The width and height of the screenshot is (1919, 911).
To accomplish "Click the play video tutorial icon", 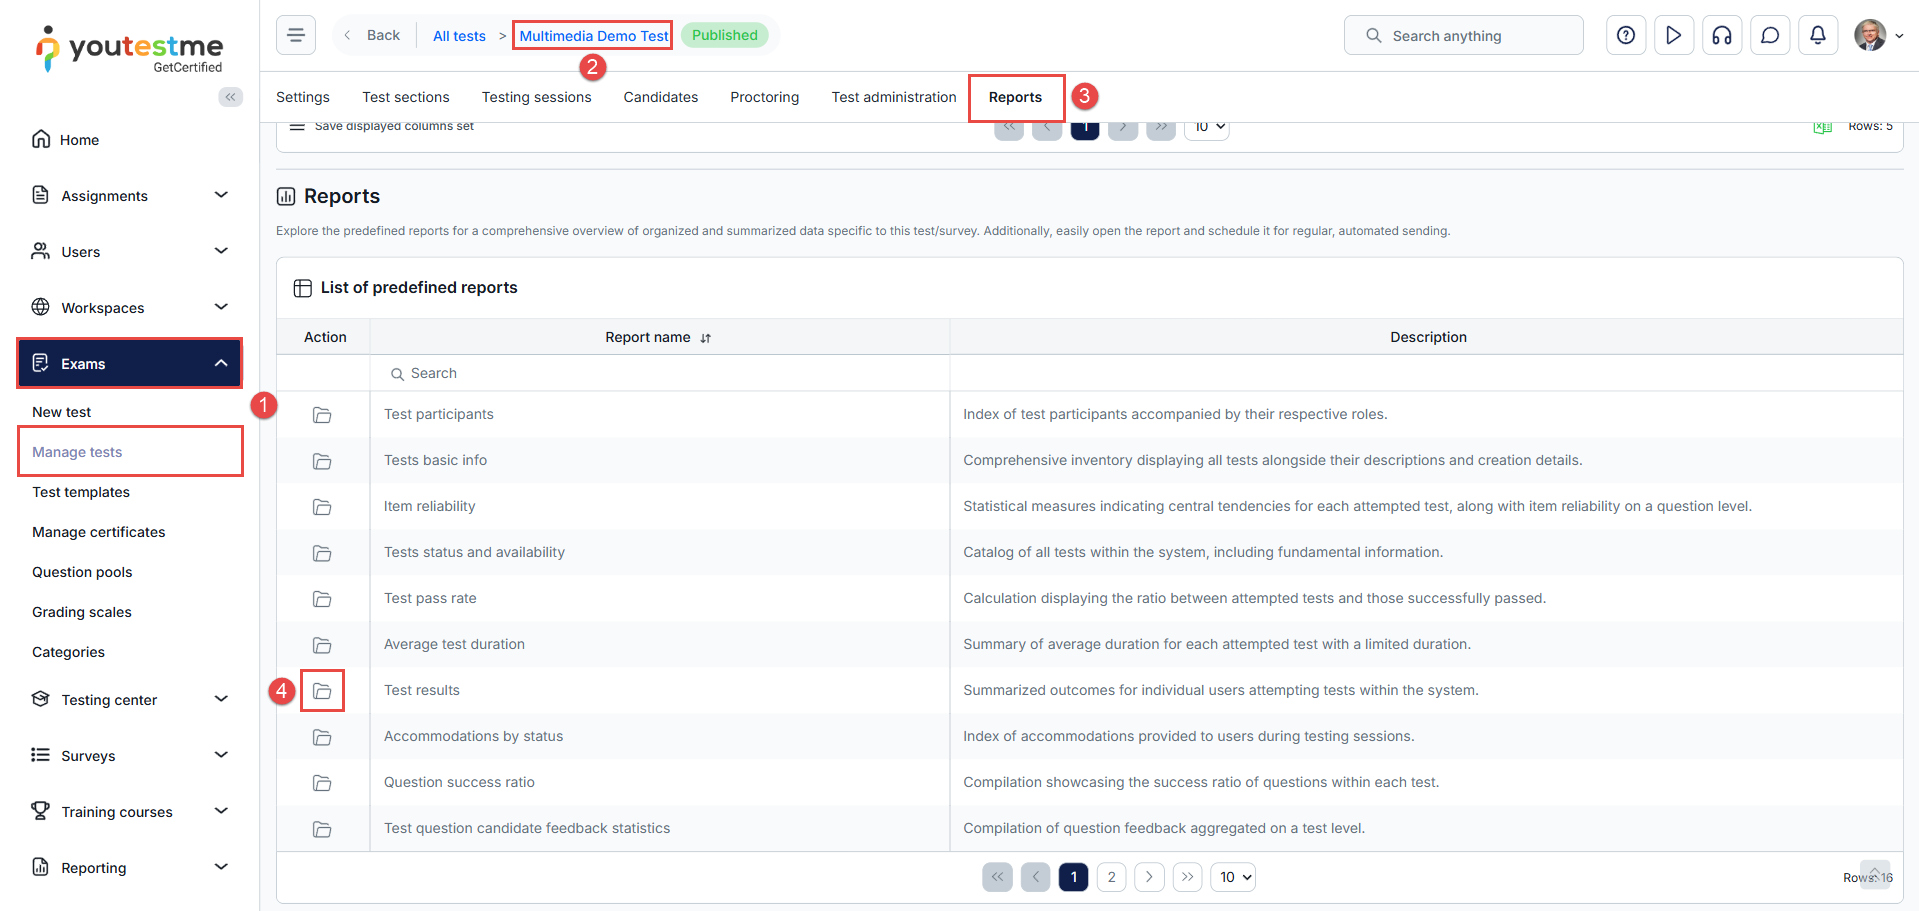I will (1674, 36).
